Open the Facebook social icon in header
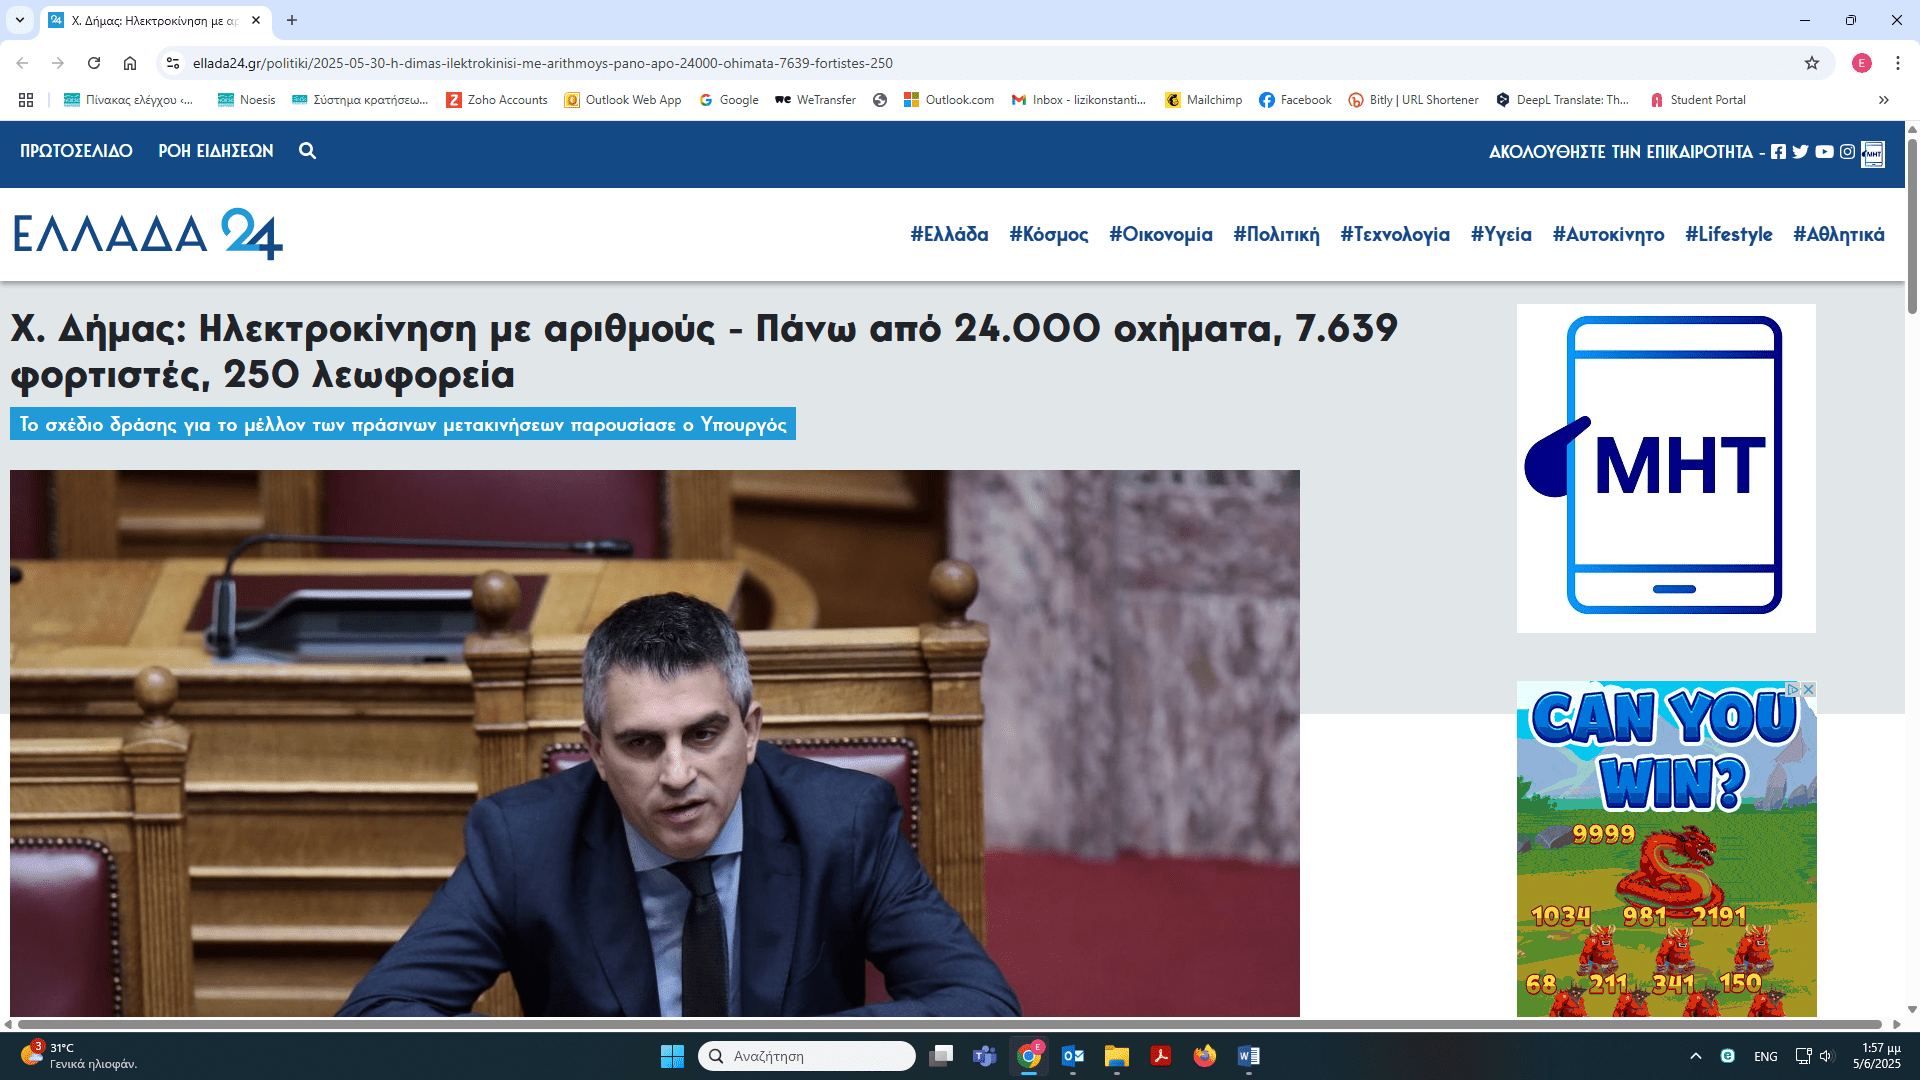 pos(1778,152)
